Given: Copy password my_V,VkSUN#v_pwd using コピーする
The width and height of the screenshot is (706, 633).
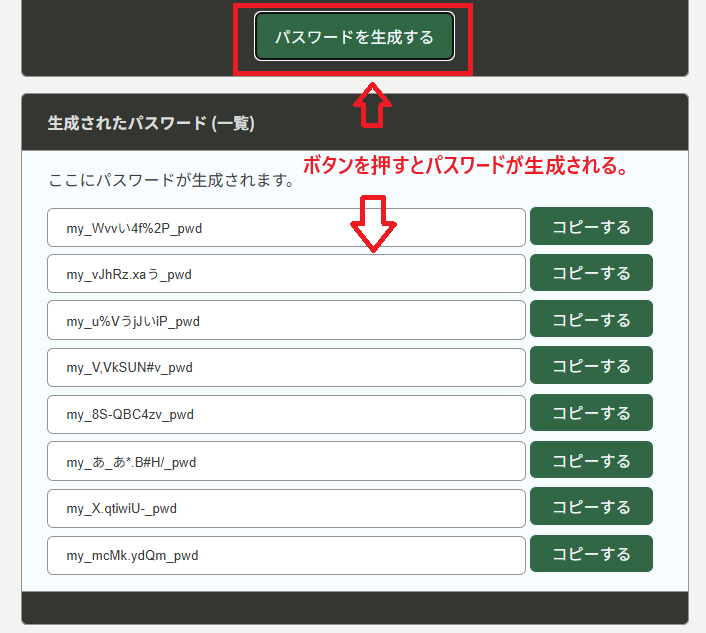Looking at the screenshot, I should pyautogui.click(x=591, y=365).
